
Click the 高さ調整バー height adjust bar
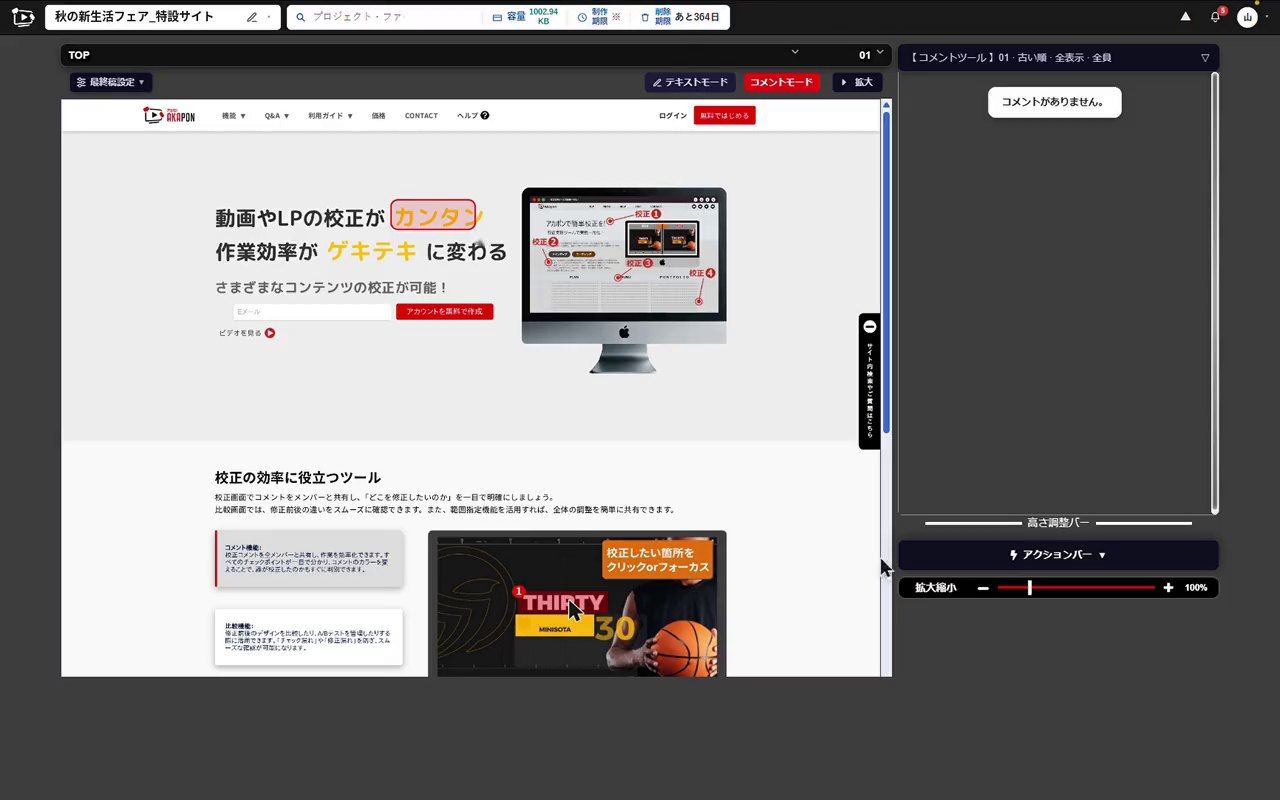click(1058, 523)
